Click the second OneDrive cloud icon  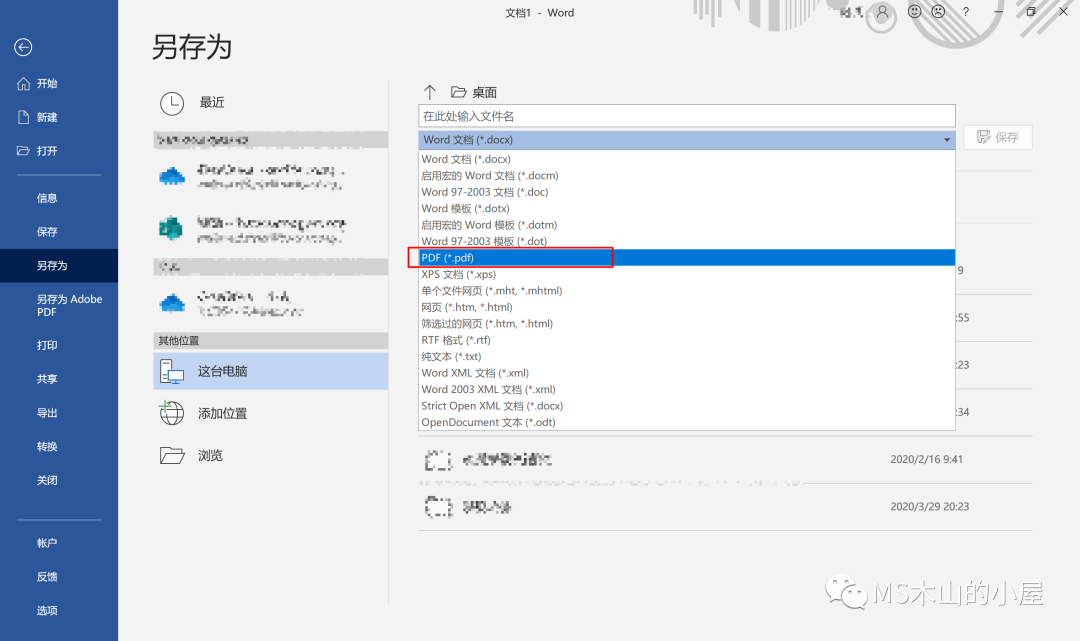172,303
